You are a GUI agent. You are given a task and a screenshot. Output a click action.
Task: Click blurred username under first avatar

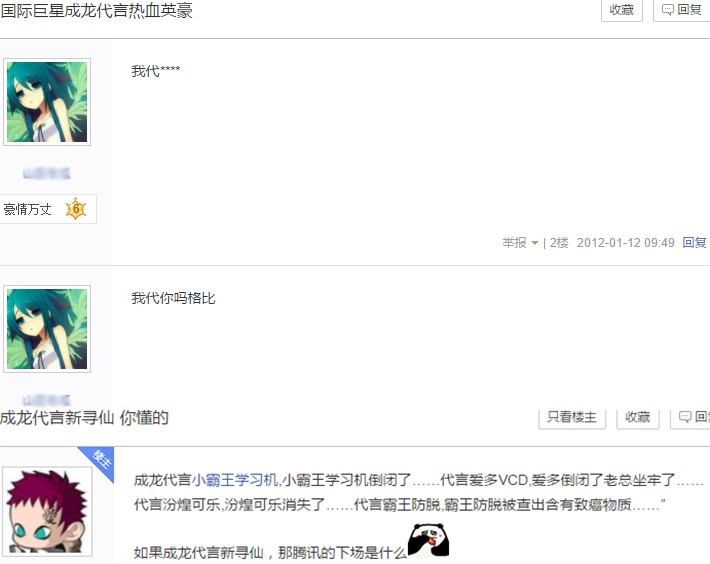47,173
